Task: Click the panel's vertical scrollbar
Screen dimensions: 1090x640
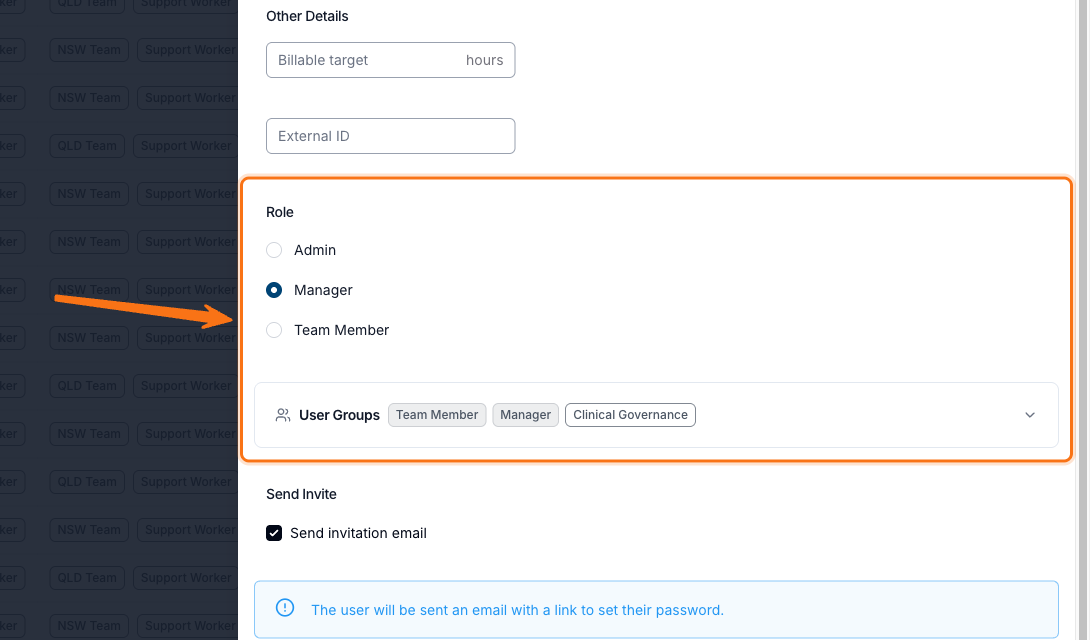Action: click(1082, 320)
